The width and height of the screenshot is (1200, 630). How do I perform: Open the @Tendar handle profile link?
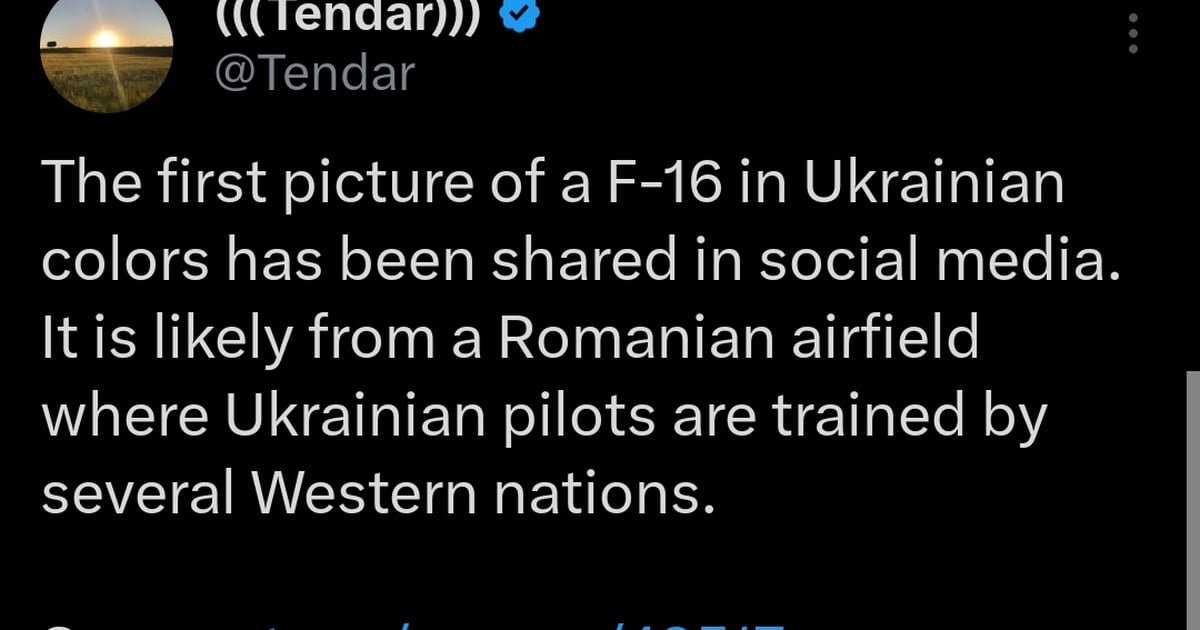tap(314, 73)
